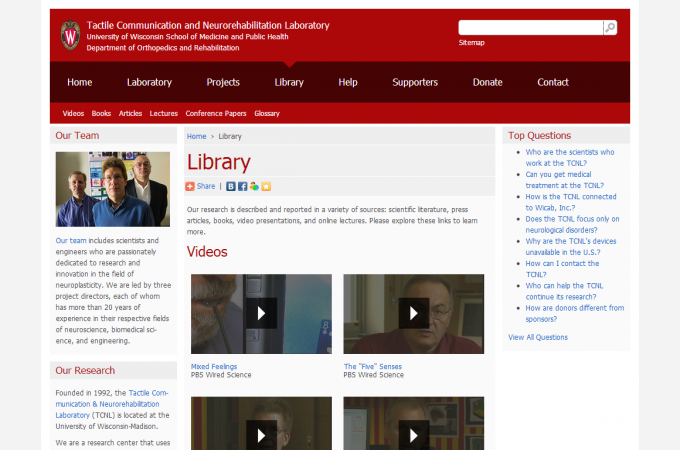The height and width of the screenshot is (450, 680).
Task: Open Books in the sub-navigation
Action: pyautogui.click(x=101, y=114)
